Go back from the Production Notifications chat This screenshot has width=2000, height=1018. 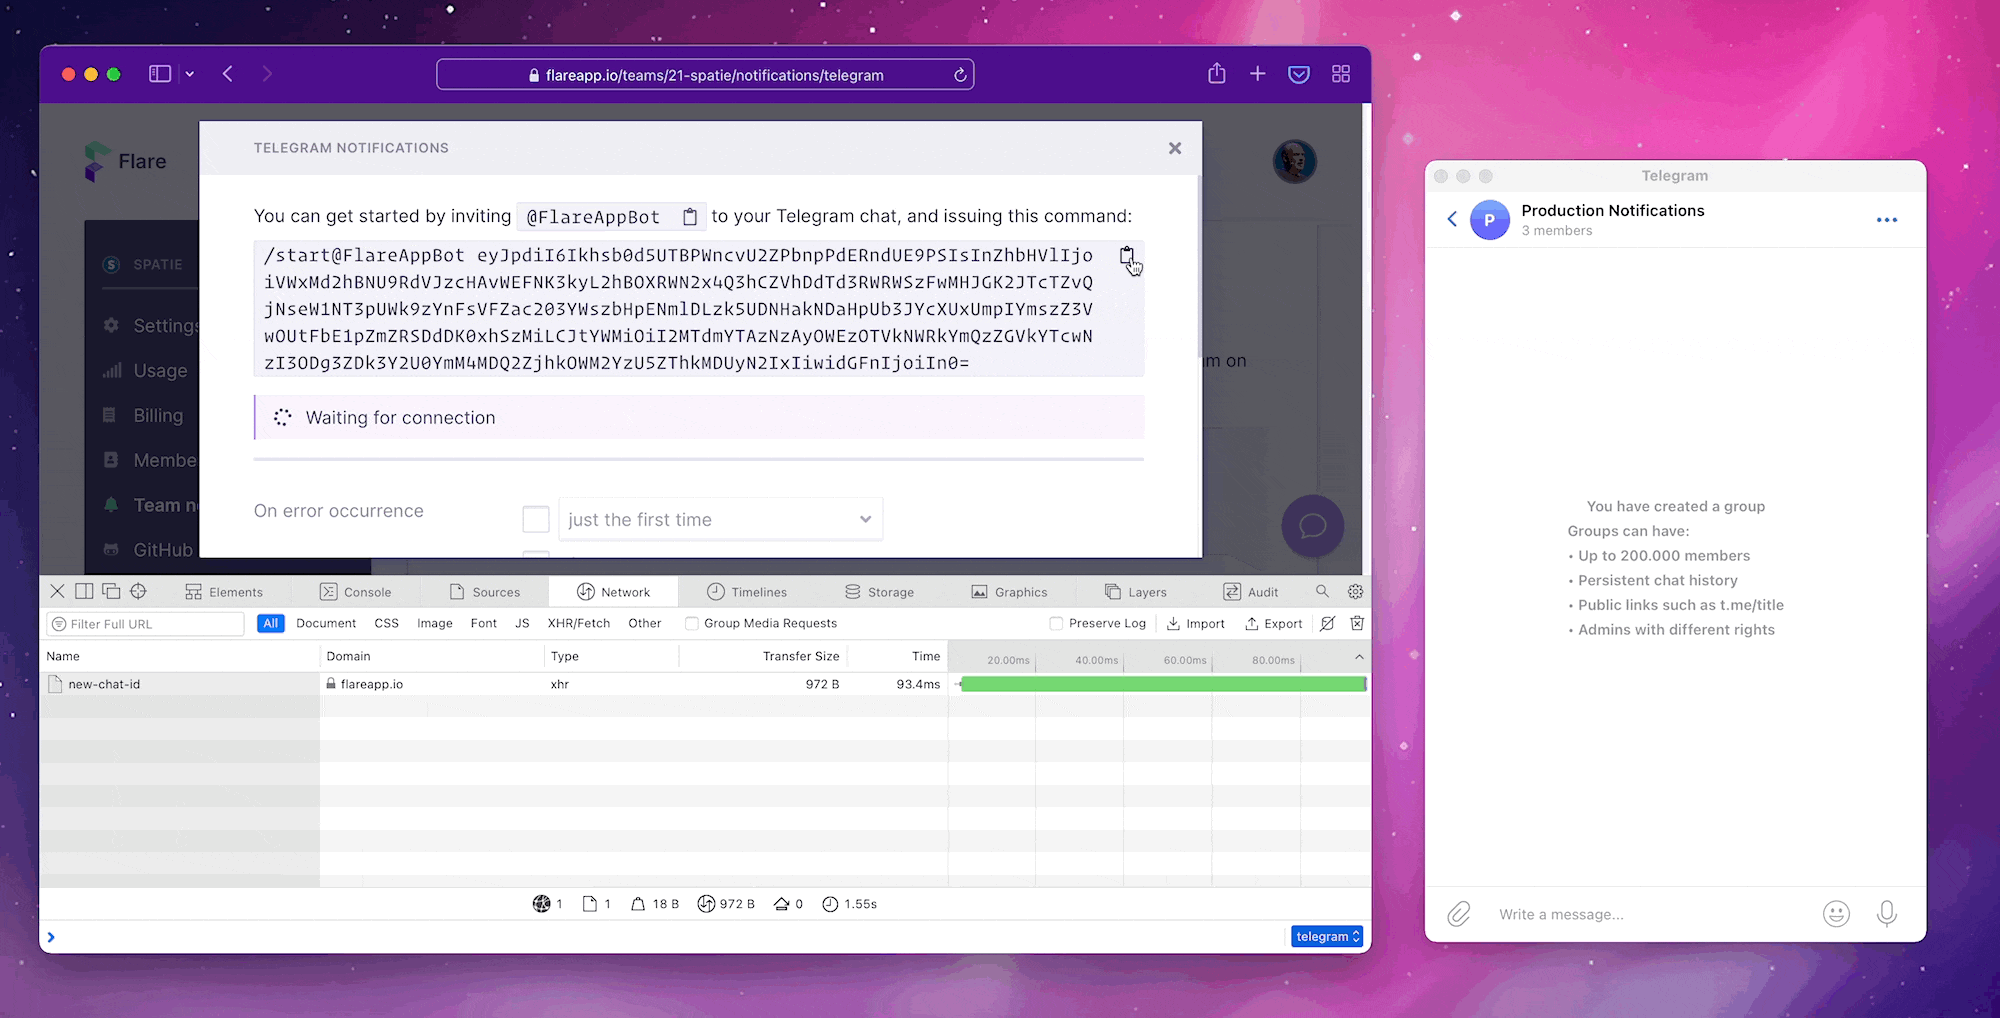1452,219
